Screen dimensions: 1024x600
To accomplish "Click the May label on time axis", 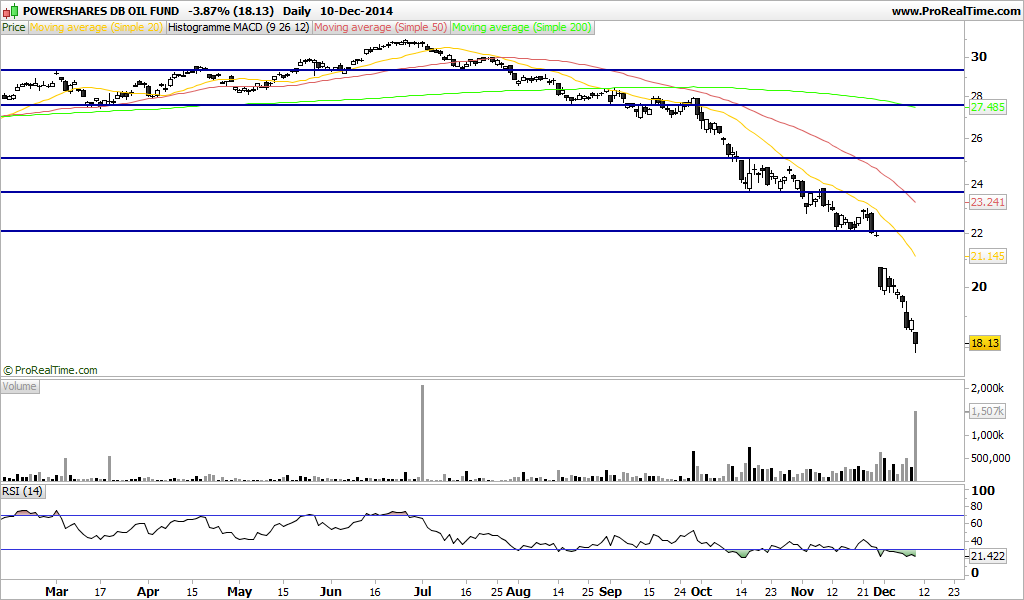I will pyautogui.click(x=240, y=592).
